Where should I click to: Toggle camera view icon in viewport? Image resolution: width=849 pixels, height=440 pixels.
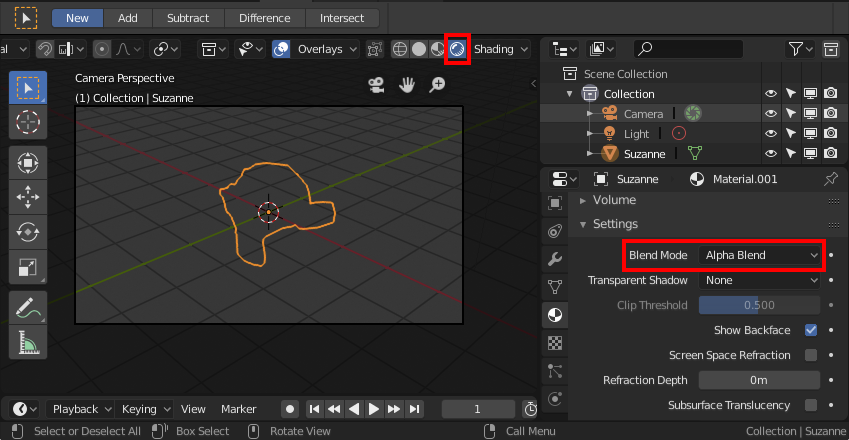(x=376, y=84)
